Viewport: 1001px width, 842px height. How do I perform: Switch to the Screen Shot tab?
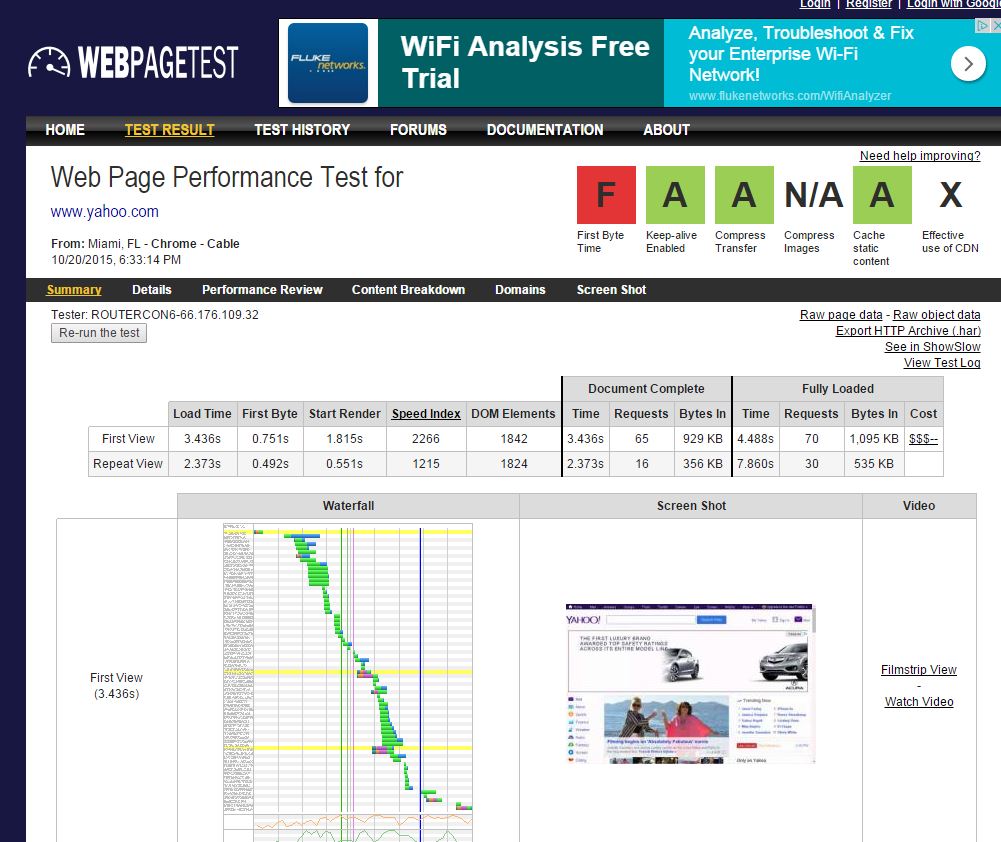[611, 290]
